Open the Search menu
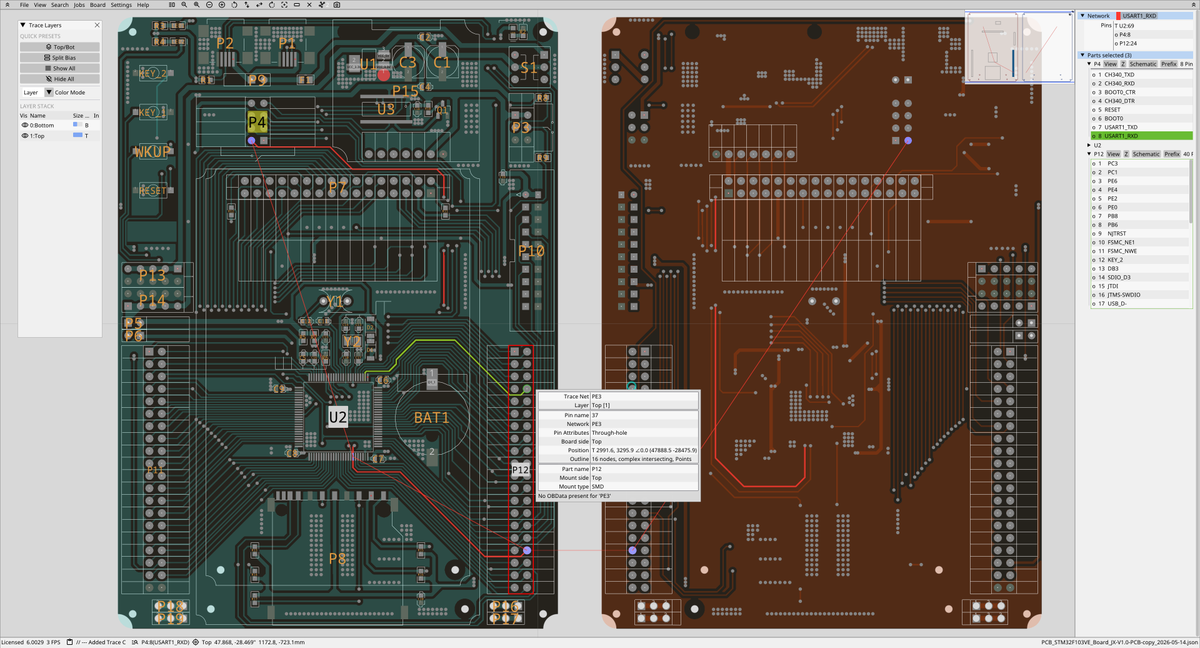The width and height of the screenshot is (1200, 648). point(60,5)
